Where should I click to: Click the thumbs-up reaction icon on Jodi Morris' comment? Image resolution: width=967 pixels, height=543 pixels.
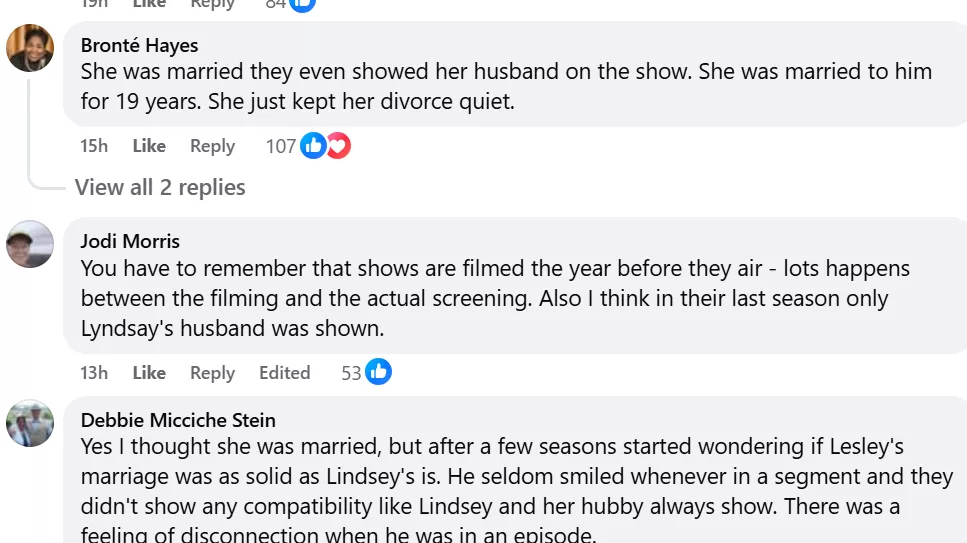pos(378,372)
